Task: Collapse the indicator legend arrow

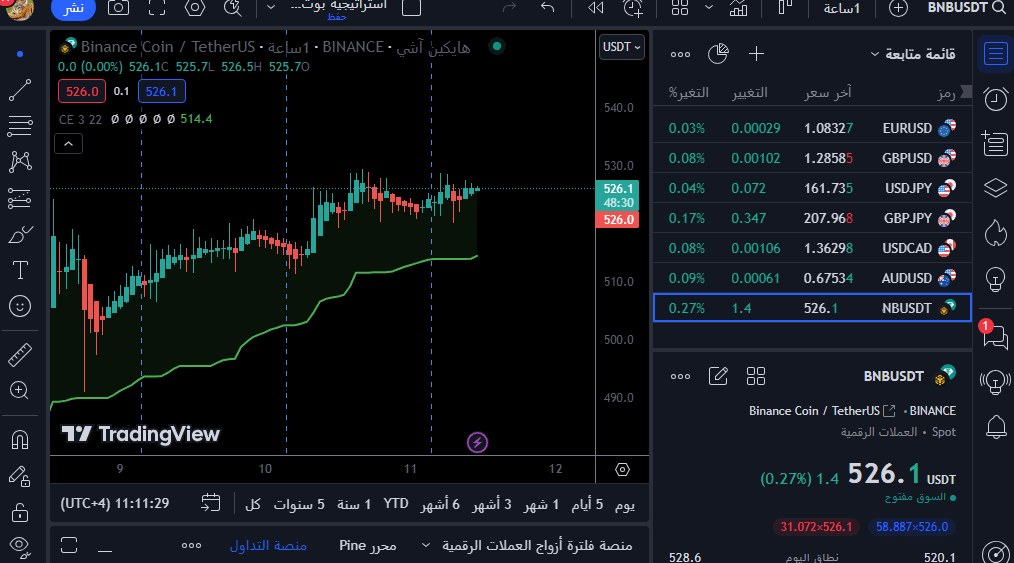Action: (x=69, y=143)
